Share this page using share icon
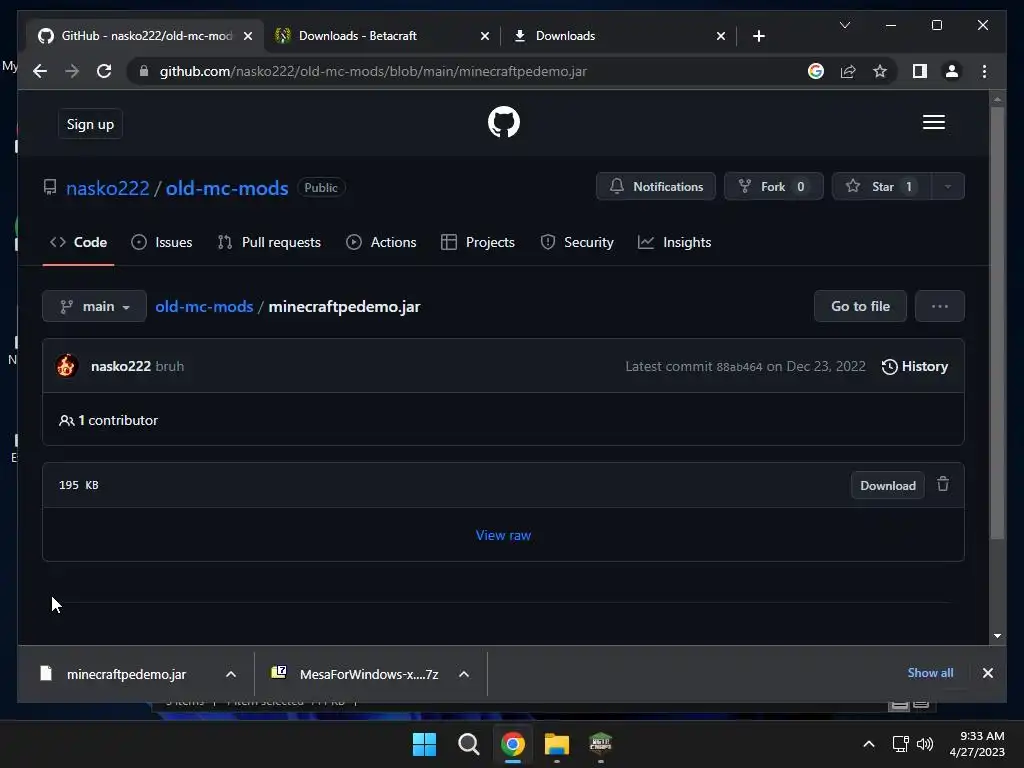The width and height of the screenshot is (1024, 768). point(848,71)
